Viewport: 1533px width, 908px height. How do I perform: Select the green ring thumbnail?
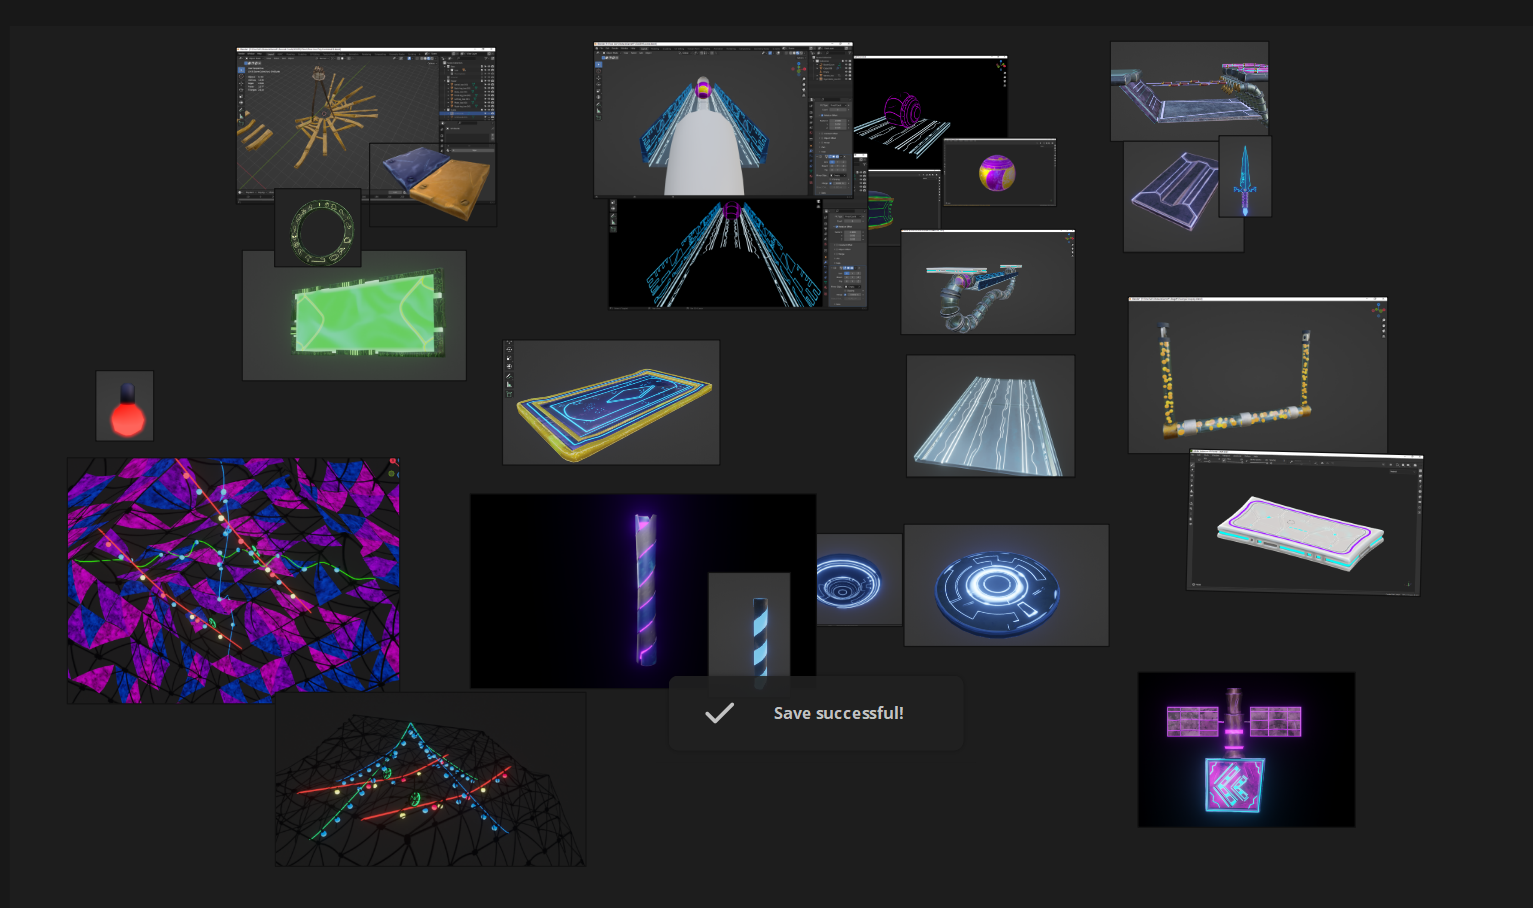318,228
